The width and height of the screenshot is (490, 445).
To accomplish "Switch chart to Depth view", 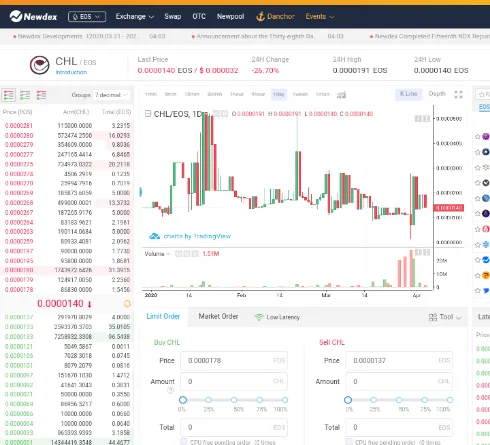I will tap(437, 94).
